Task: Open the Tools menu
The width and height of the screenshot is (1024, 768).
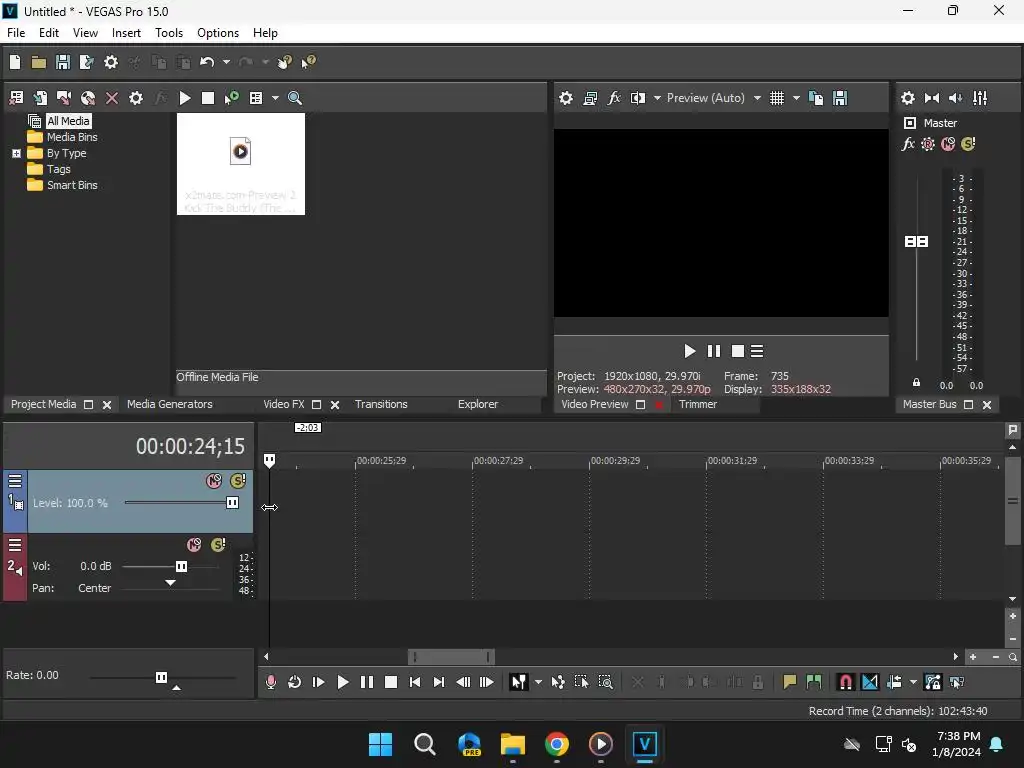Action: point(168,33)
